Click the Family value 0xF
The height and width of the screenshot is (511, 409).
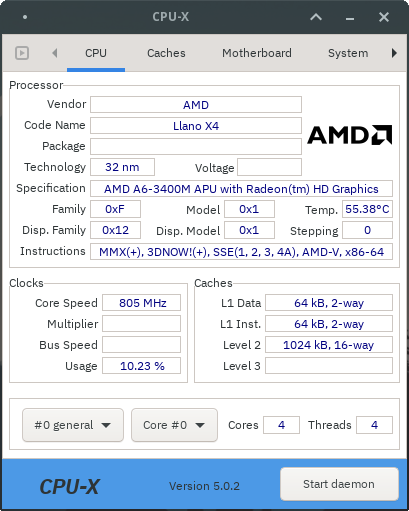(x=115, y=209)
